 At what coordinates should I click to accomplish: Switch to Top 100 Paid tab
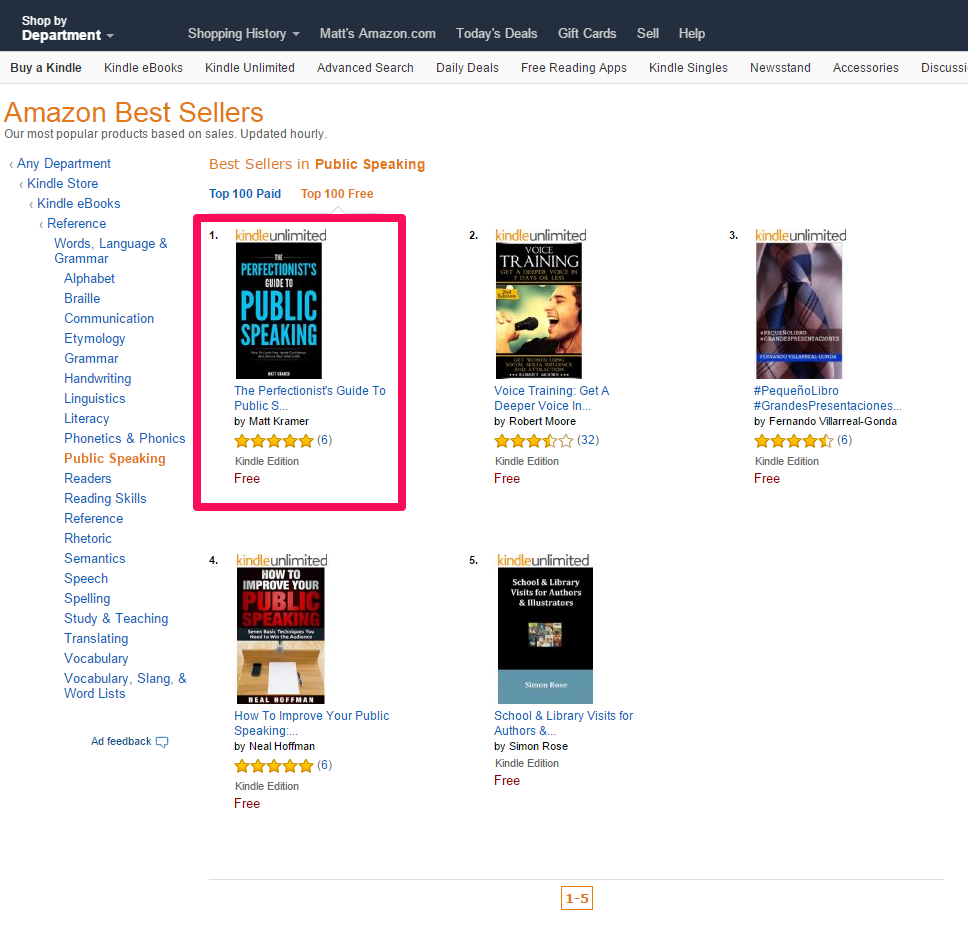tap(244, 194)
